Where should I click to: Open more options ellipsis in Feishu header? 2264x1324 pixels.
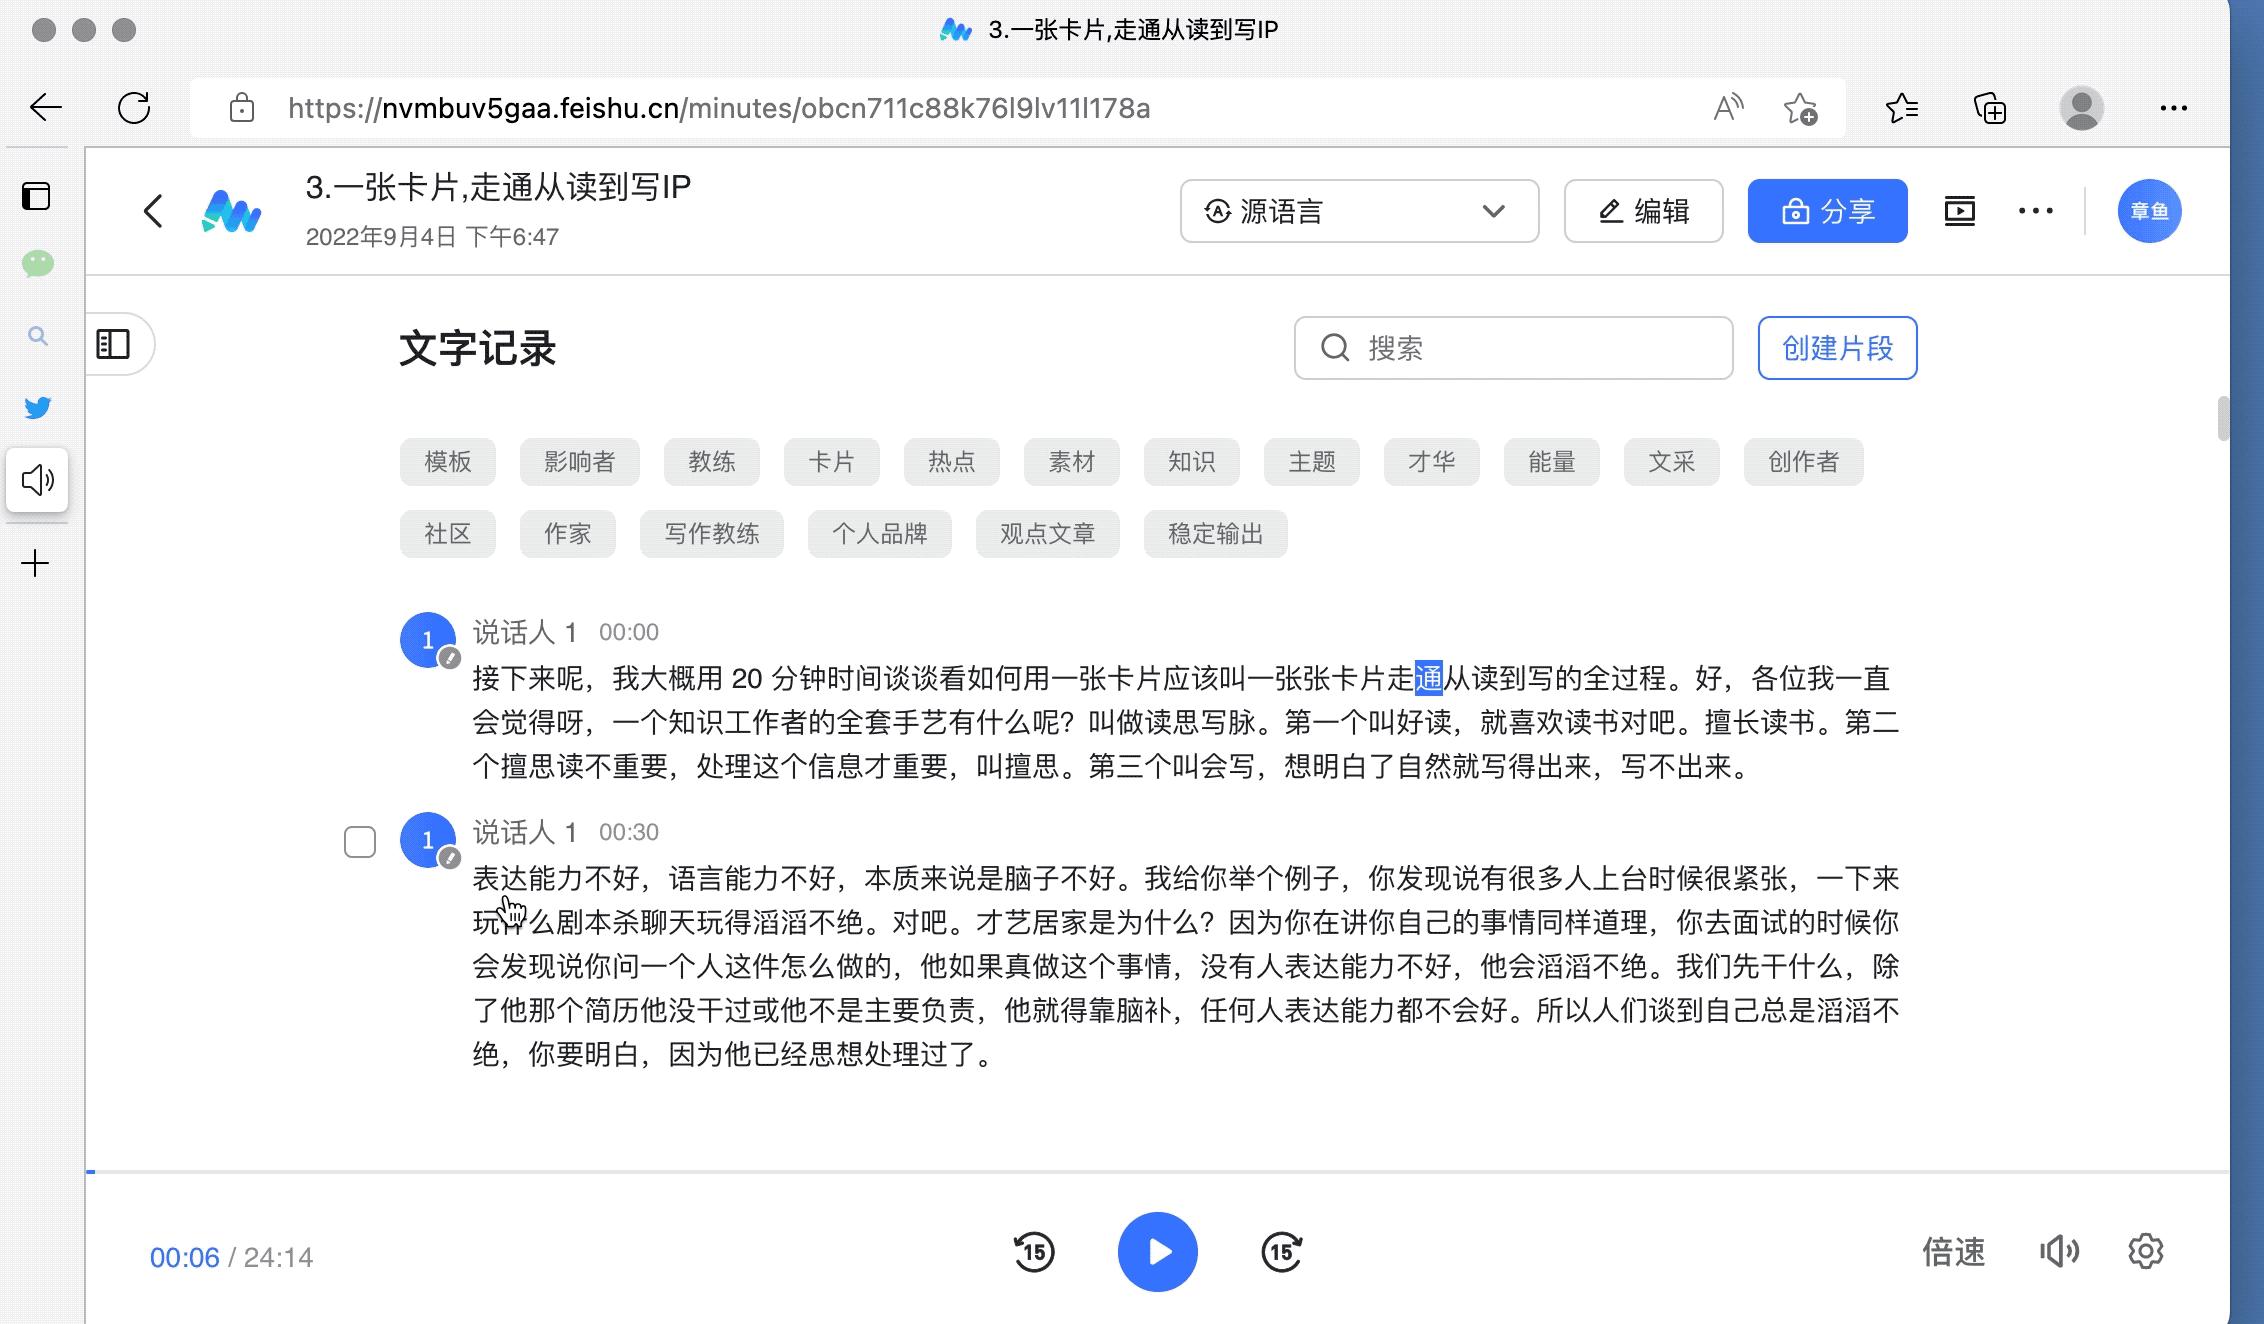tap(2035, 211)
